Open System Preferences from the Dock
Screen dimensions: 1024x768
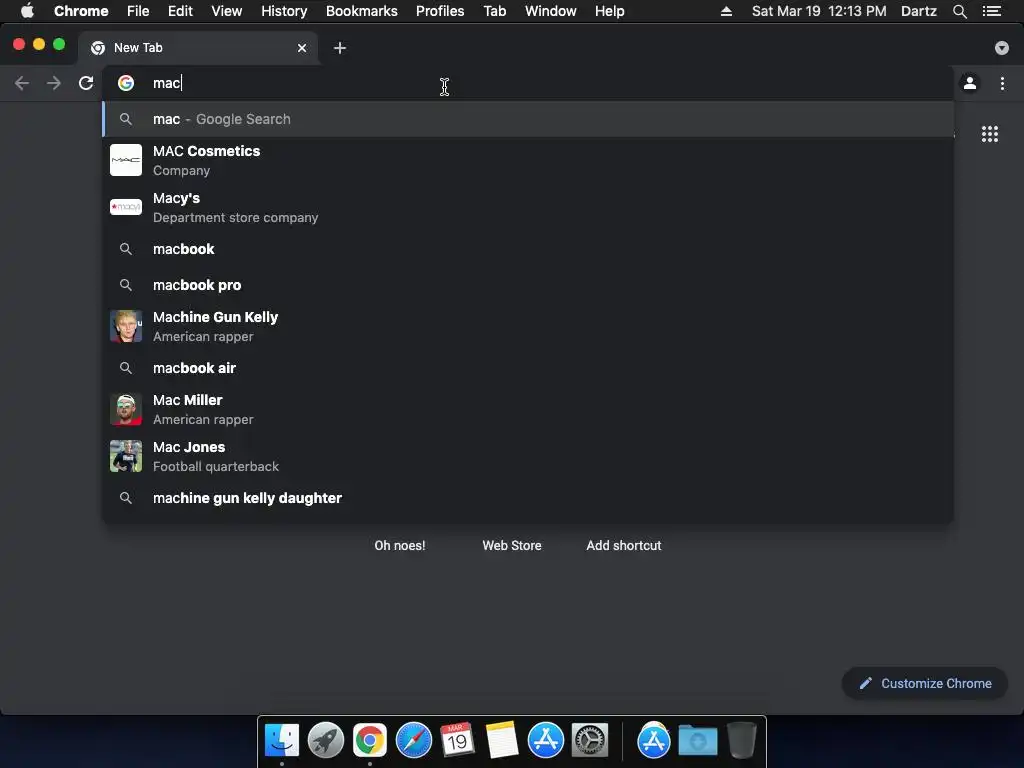point(590,741)
